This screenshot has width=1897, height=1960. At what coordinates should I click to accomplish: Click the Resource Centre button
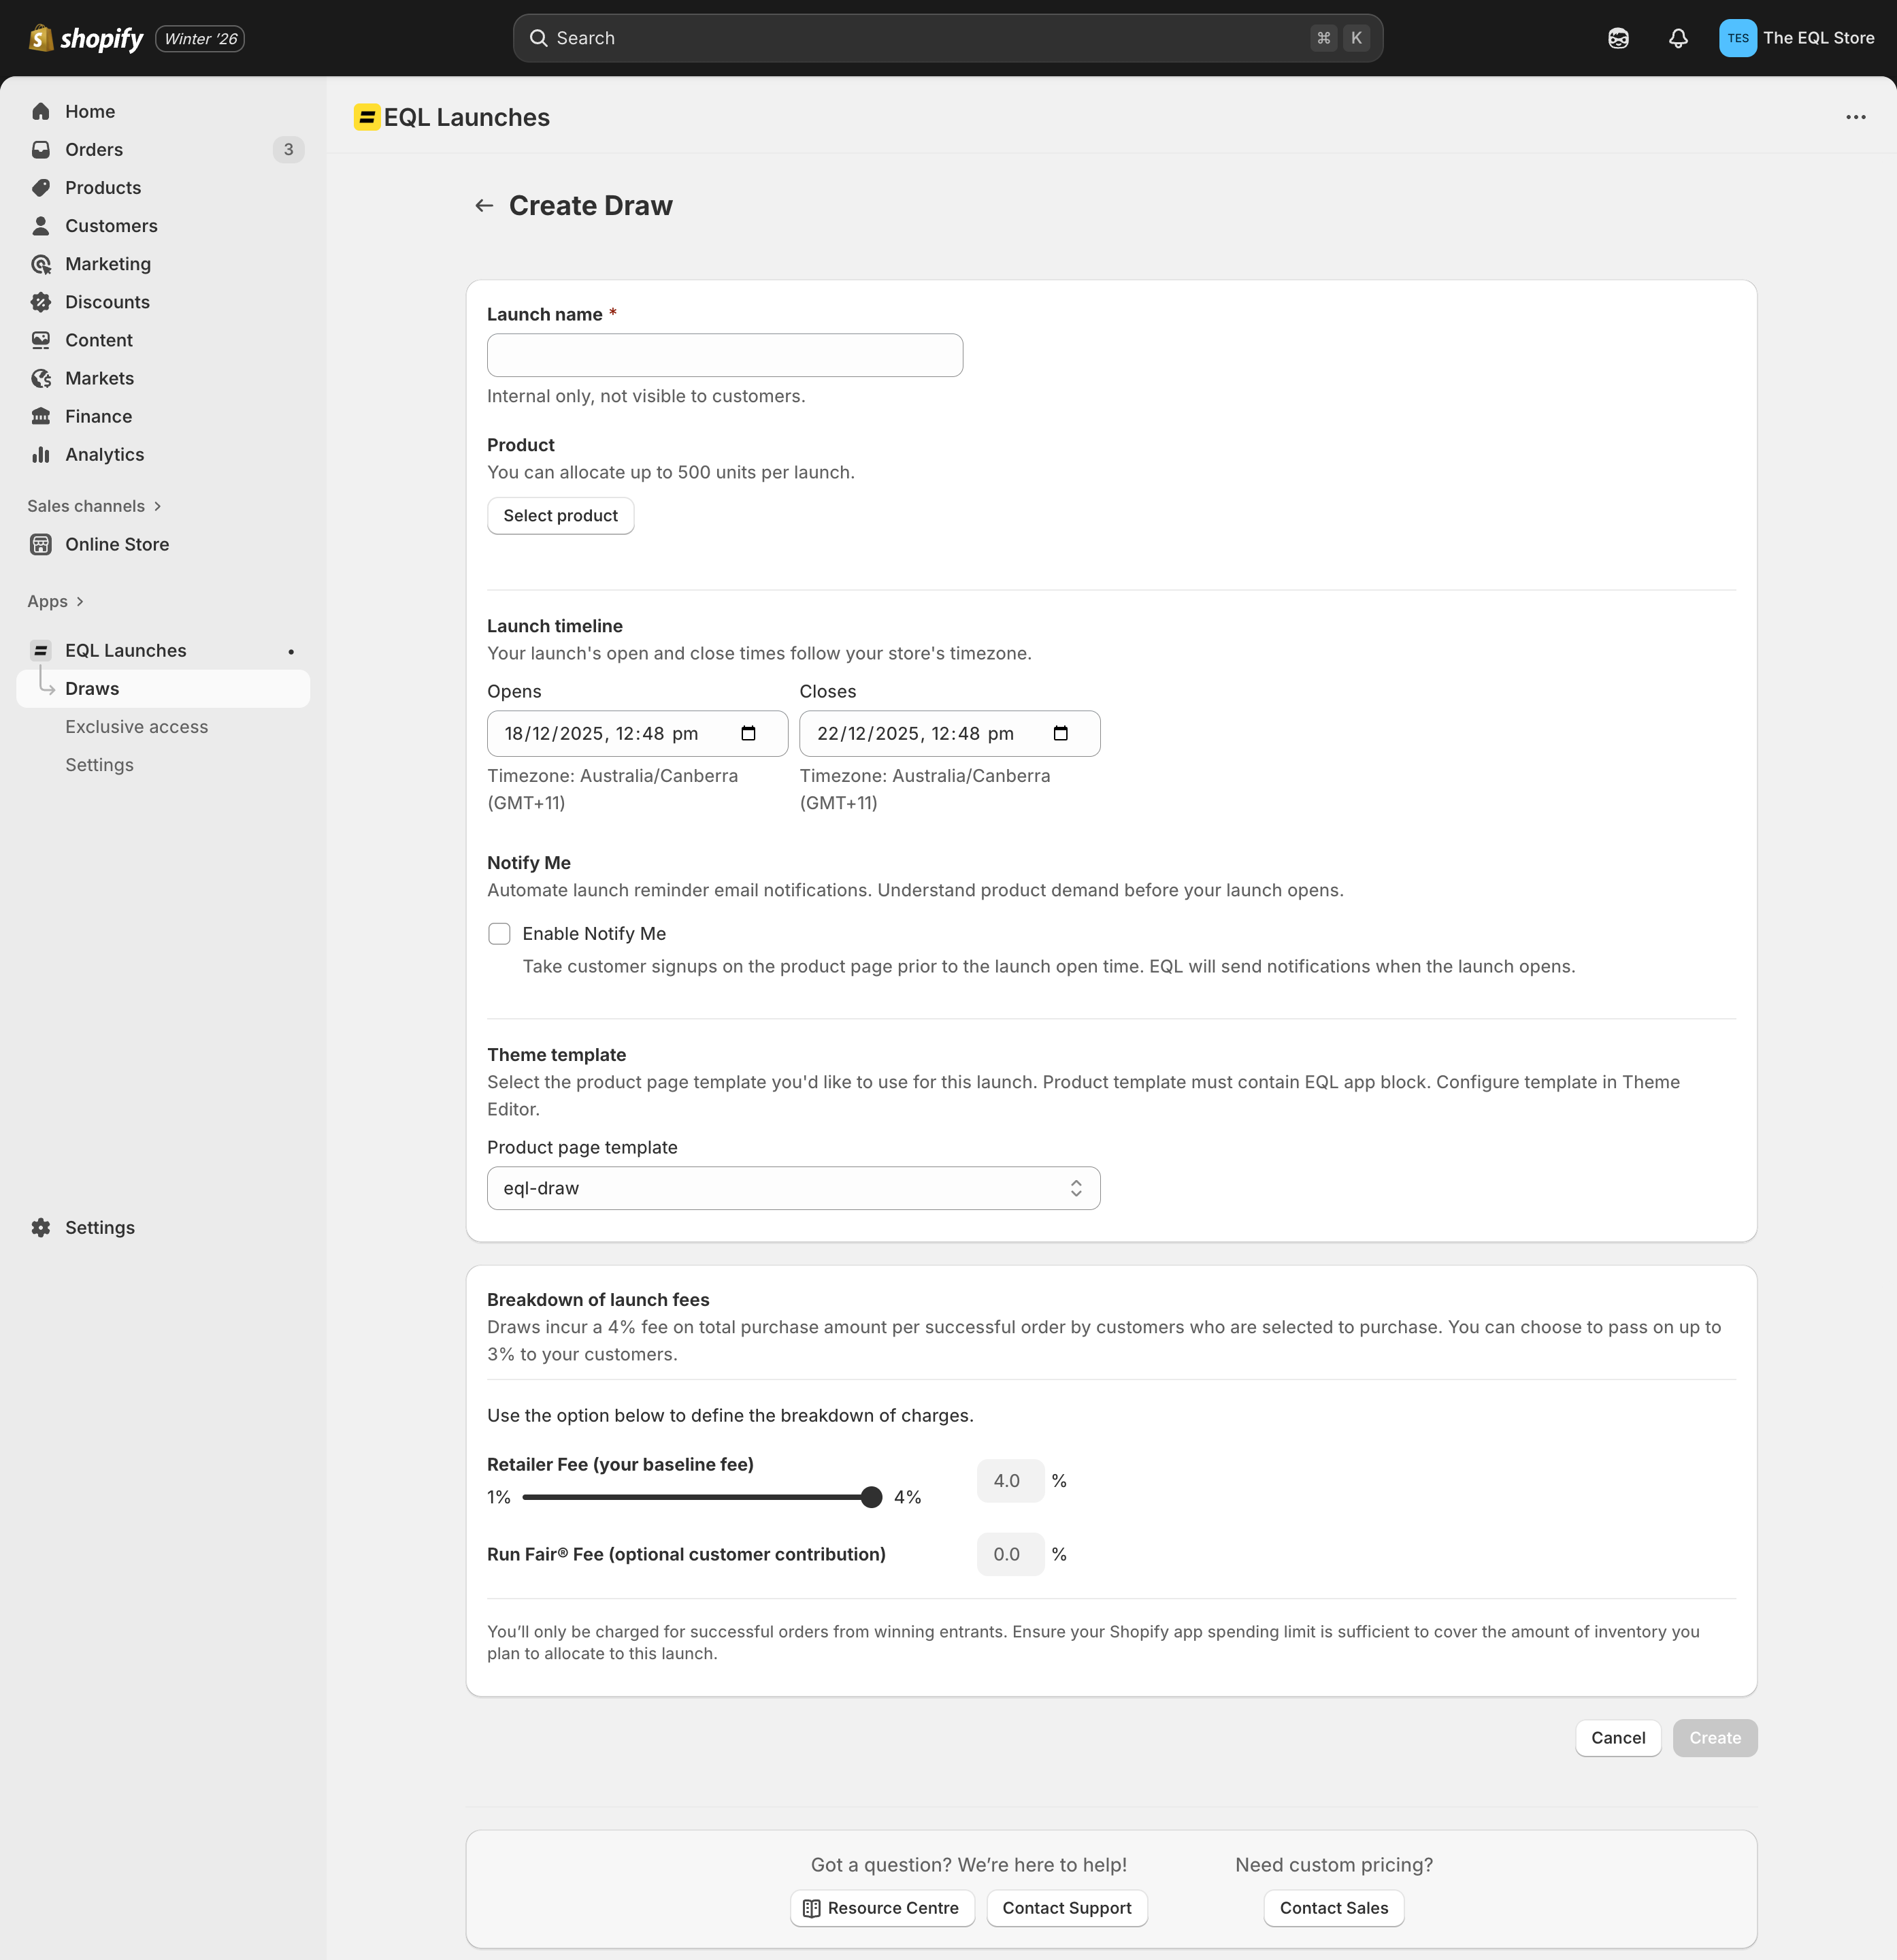882,1908
